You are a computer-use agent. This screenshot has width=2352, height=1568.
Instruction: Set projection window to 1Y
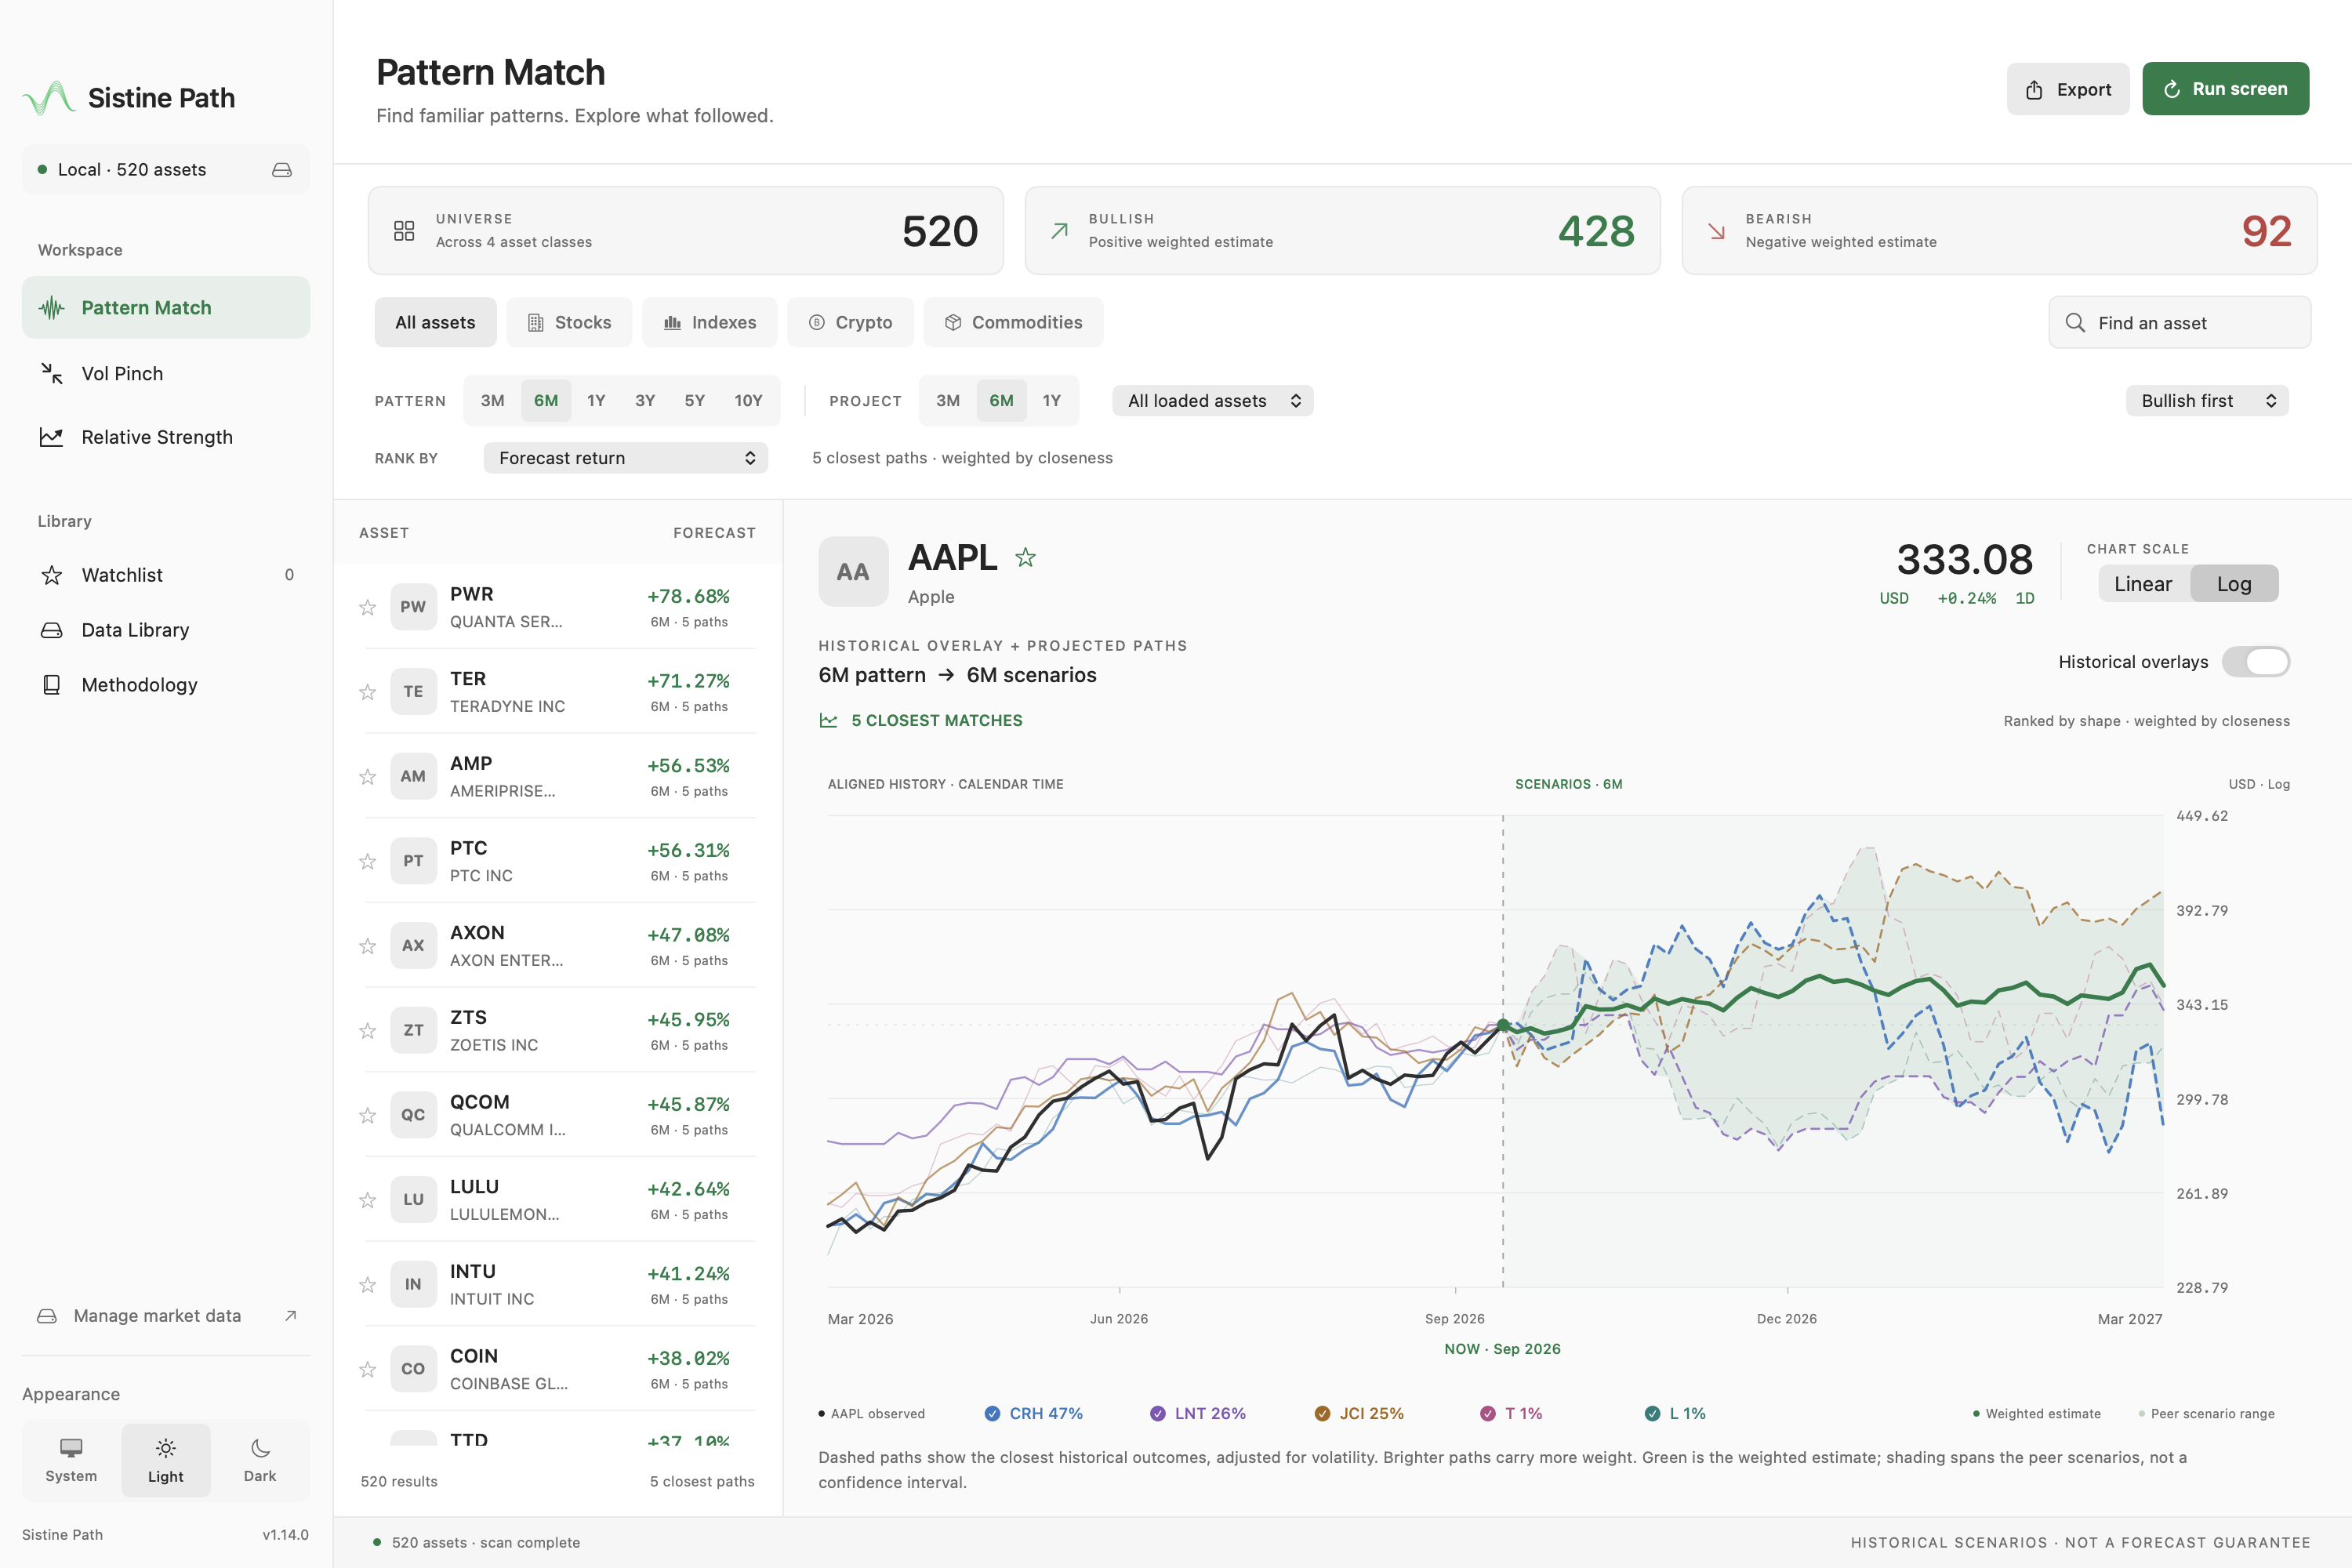tap(1051, 401)
